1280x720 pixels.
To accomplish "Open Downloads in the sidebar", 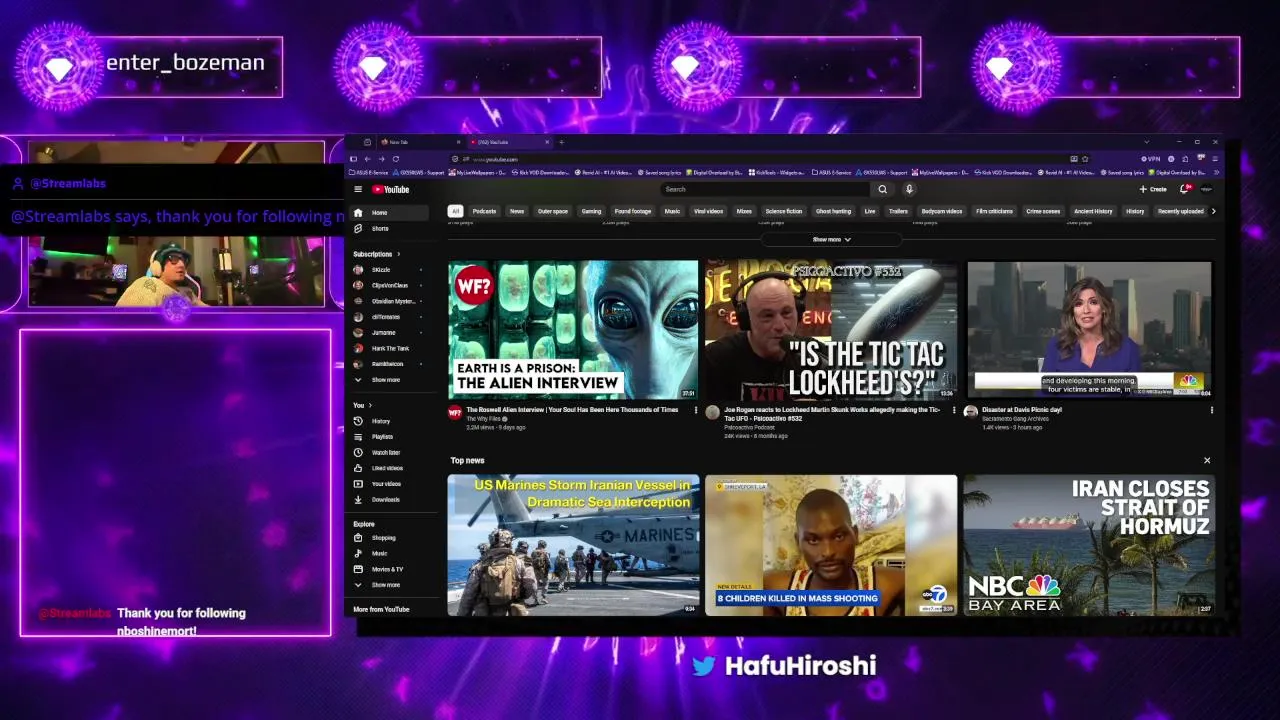I will (390, 499).
